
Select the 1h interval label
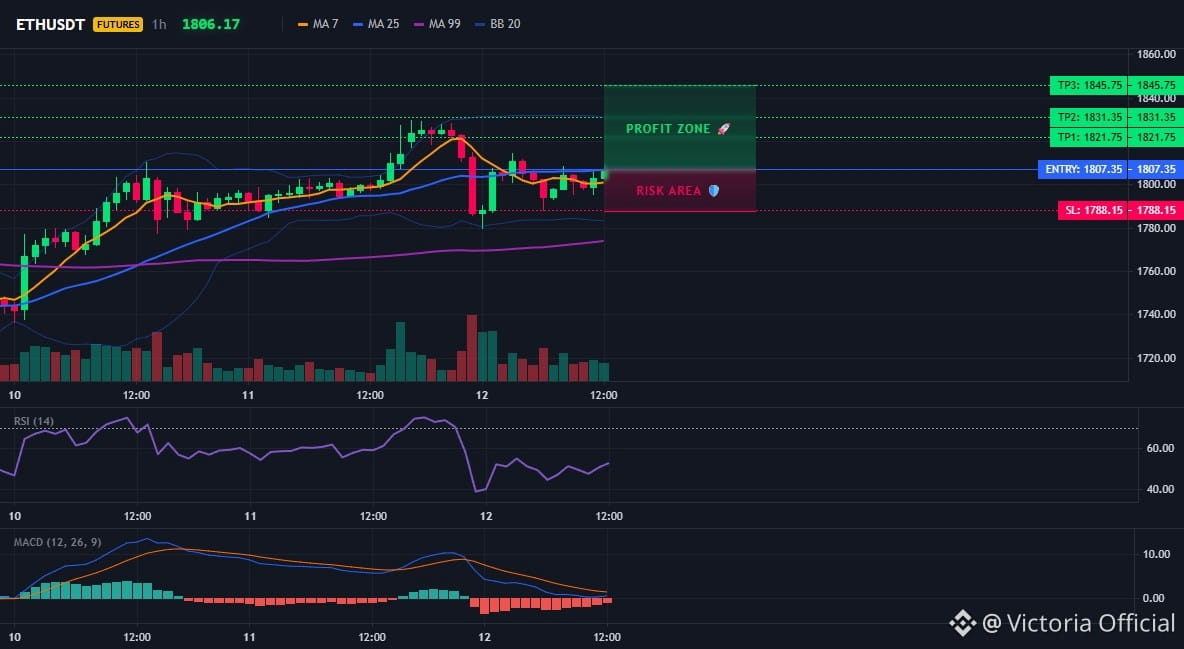pos(159,24)
